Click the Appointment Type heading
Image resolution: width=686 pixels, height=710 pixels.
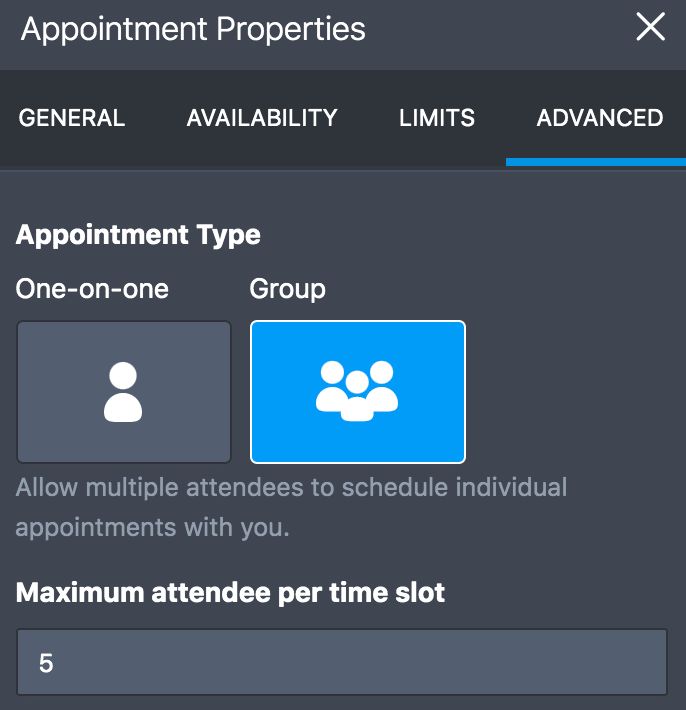tap(138, 235)
